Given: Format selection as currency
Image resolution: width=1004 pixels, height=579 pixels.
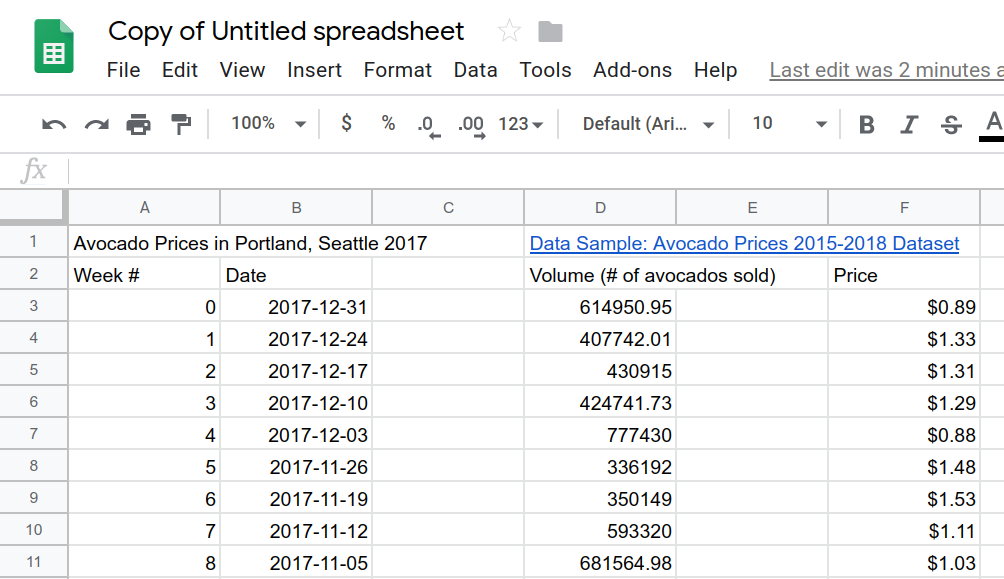Looking at the screenshot, I should click(x=345, y=123).
